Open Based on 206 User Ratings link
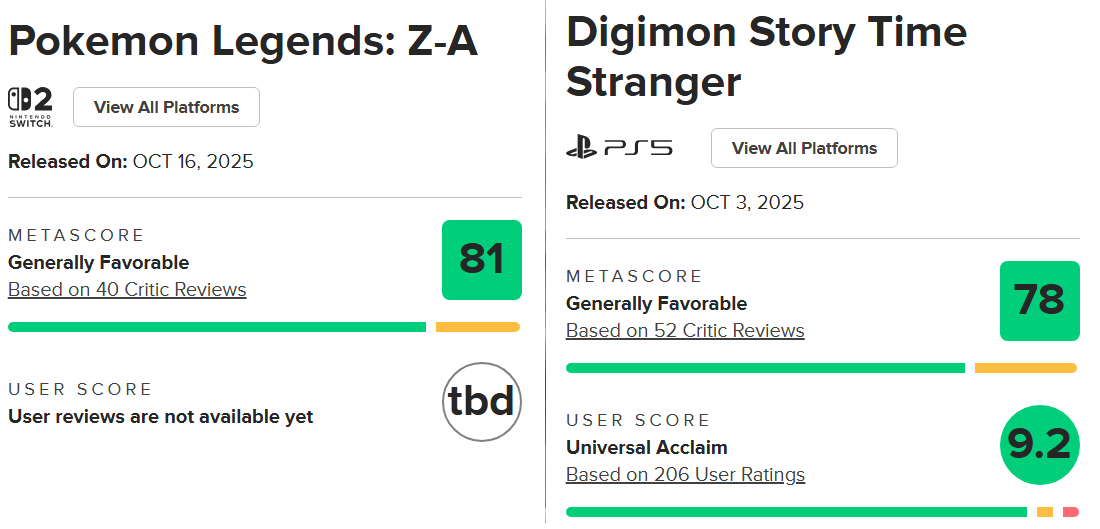Viewport: 1100px width, 529px height. [685, 475]
